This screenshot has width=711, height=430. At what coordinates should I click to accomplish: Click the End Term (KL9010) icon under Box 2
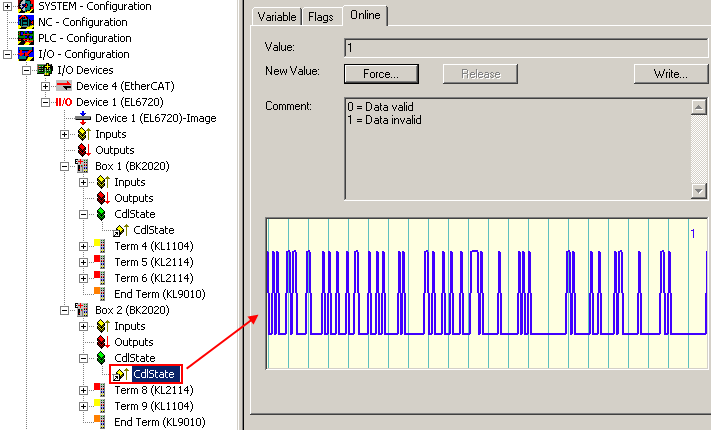coord(100,421)
